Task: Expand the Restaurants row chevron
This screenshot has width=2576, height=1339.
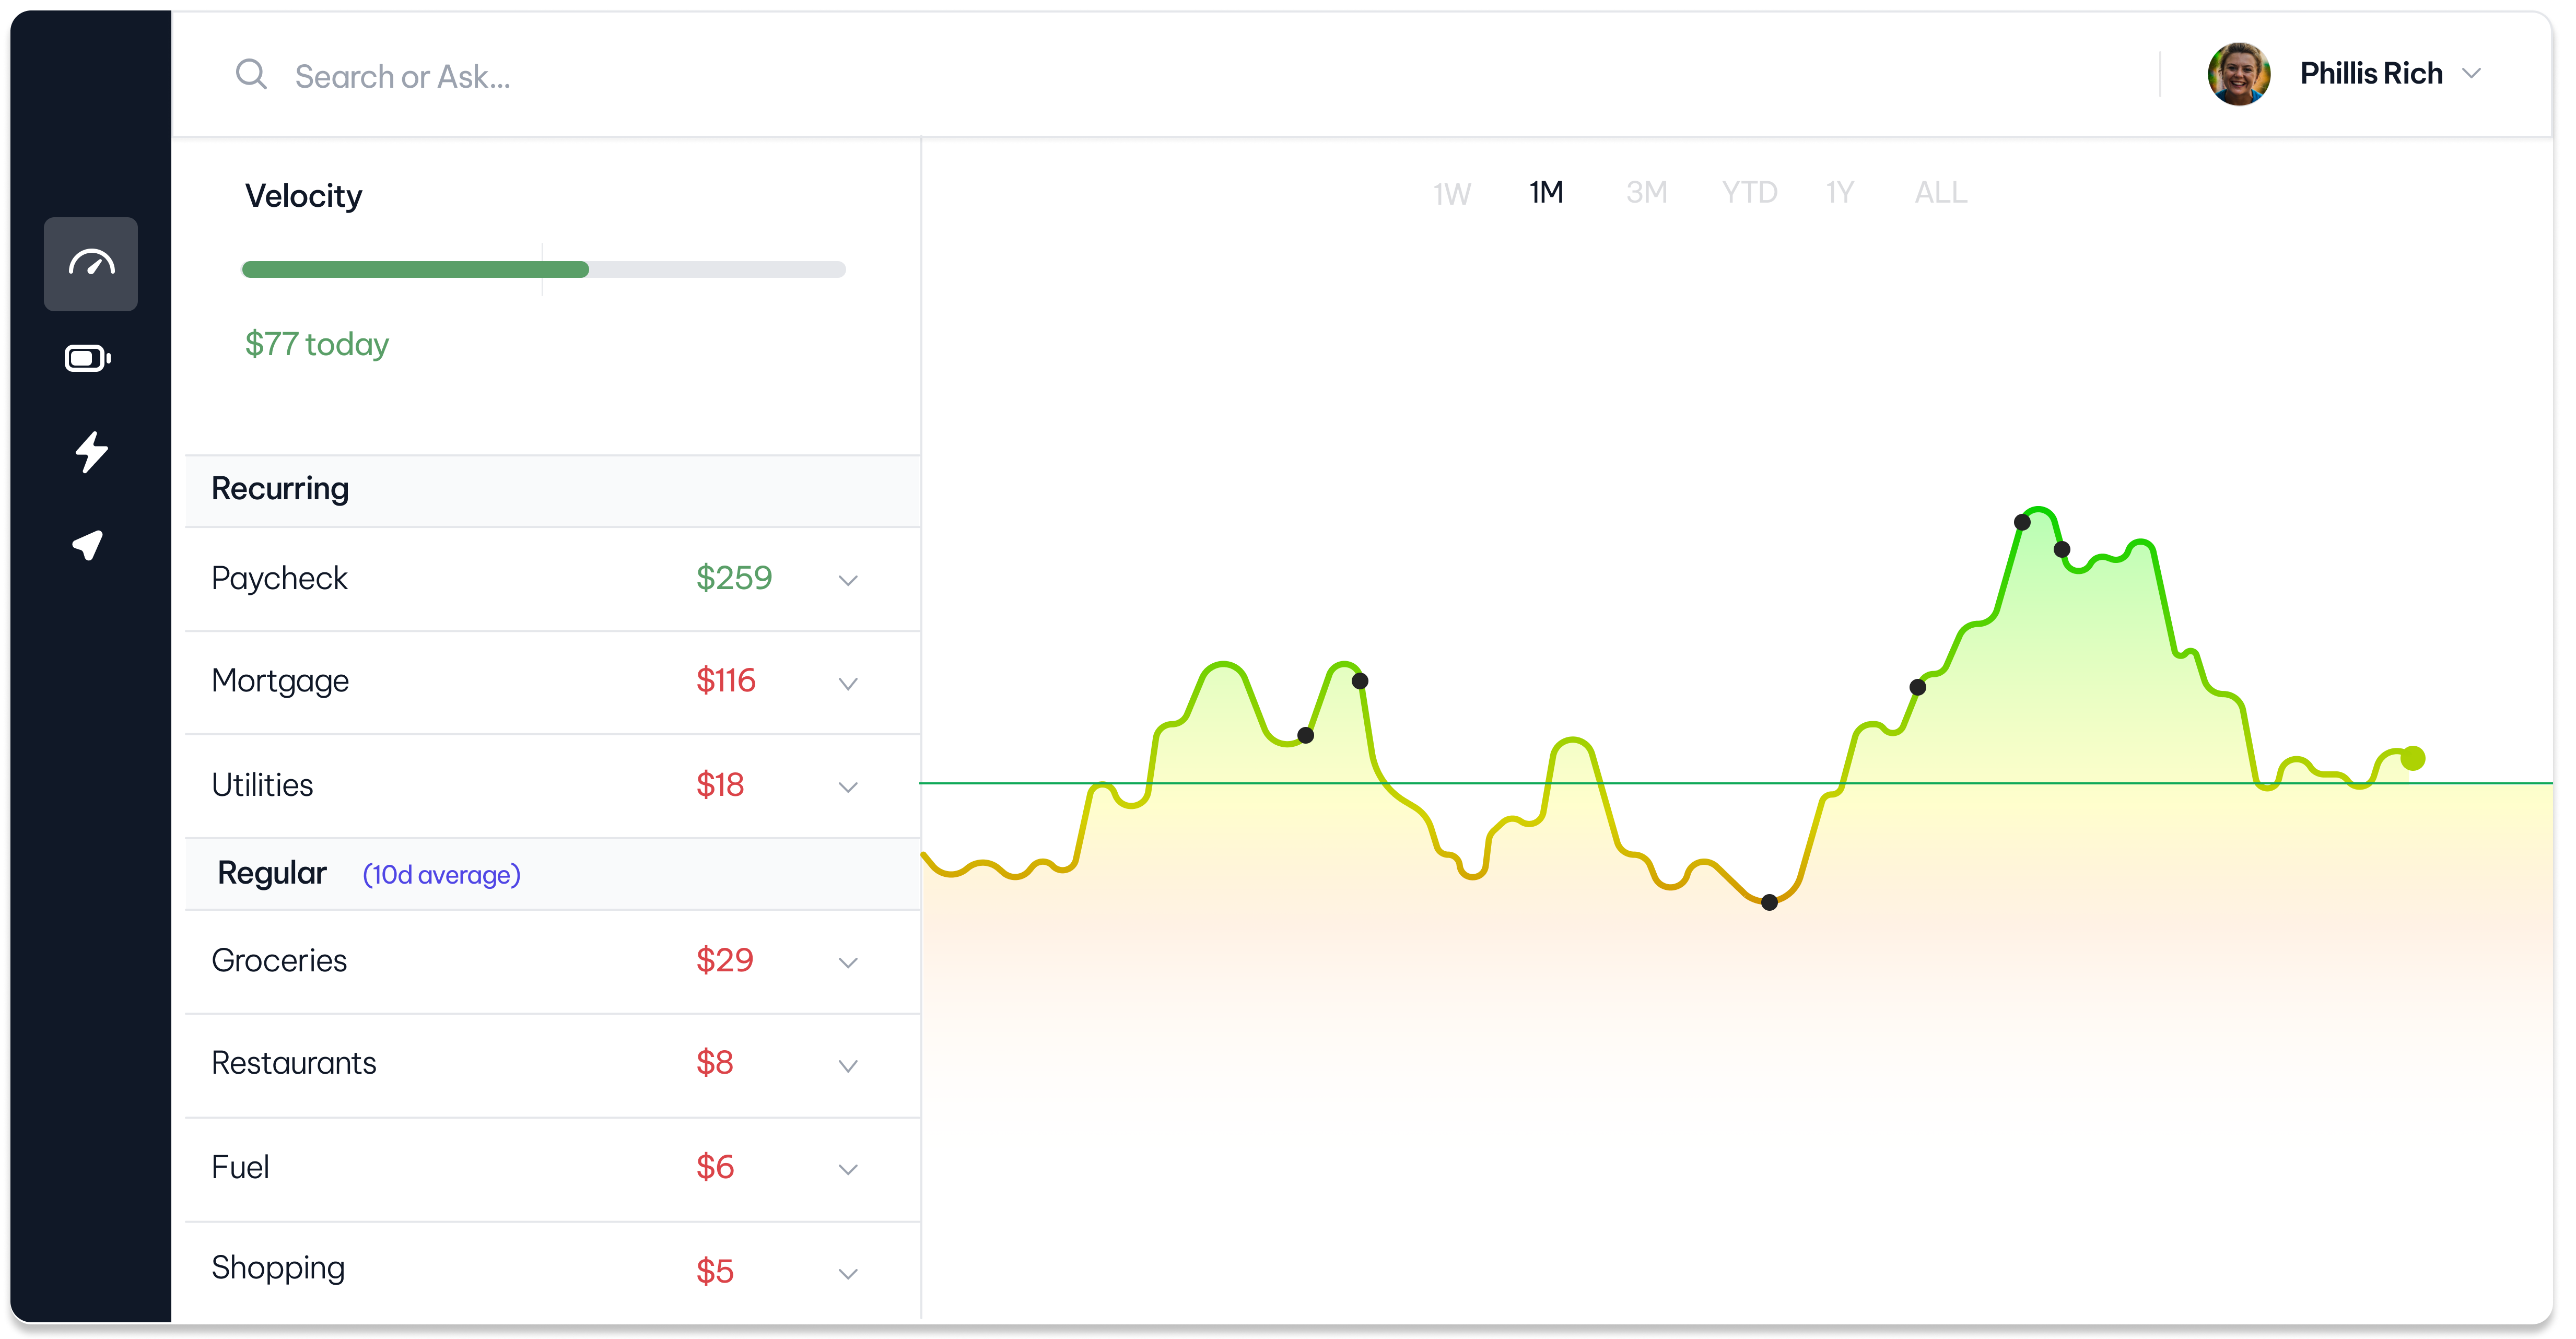Action: pos(847,1066)
